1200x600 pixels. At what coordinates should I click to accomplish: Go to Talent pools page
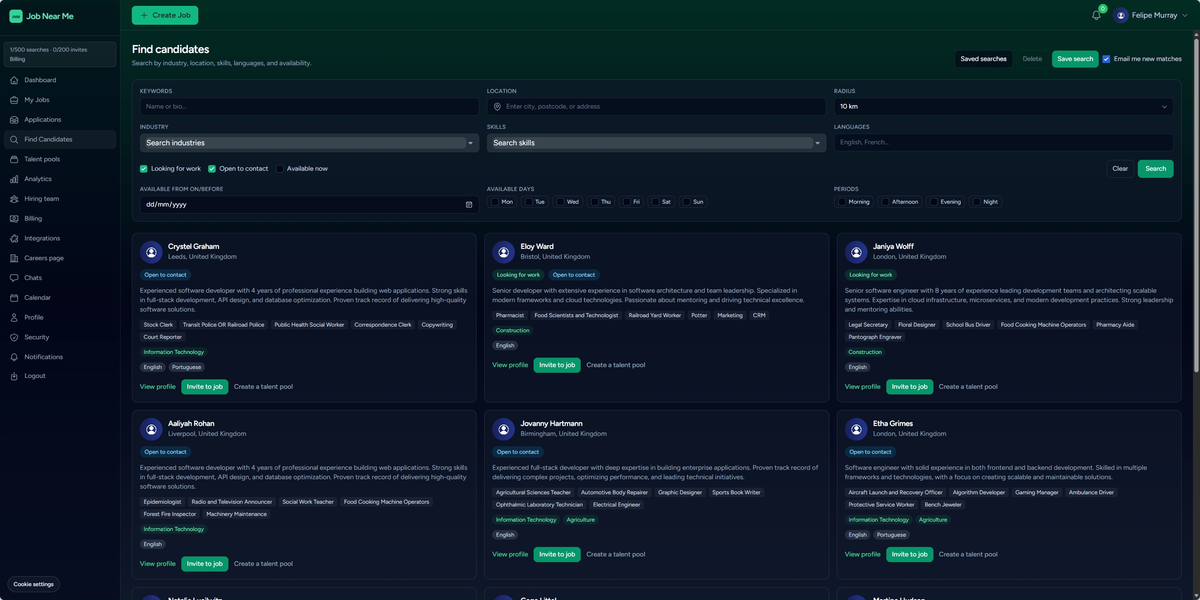pyautogui.click(x=60, y=159)
